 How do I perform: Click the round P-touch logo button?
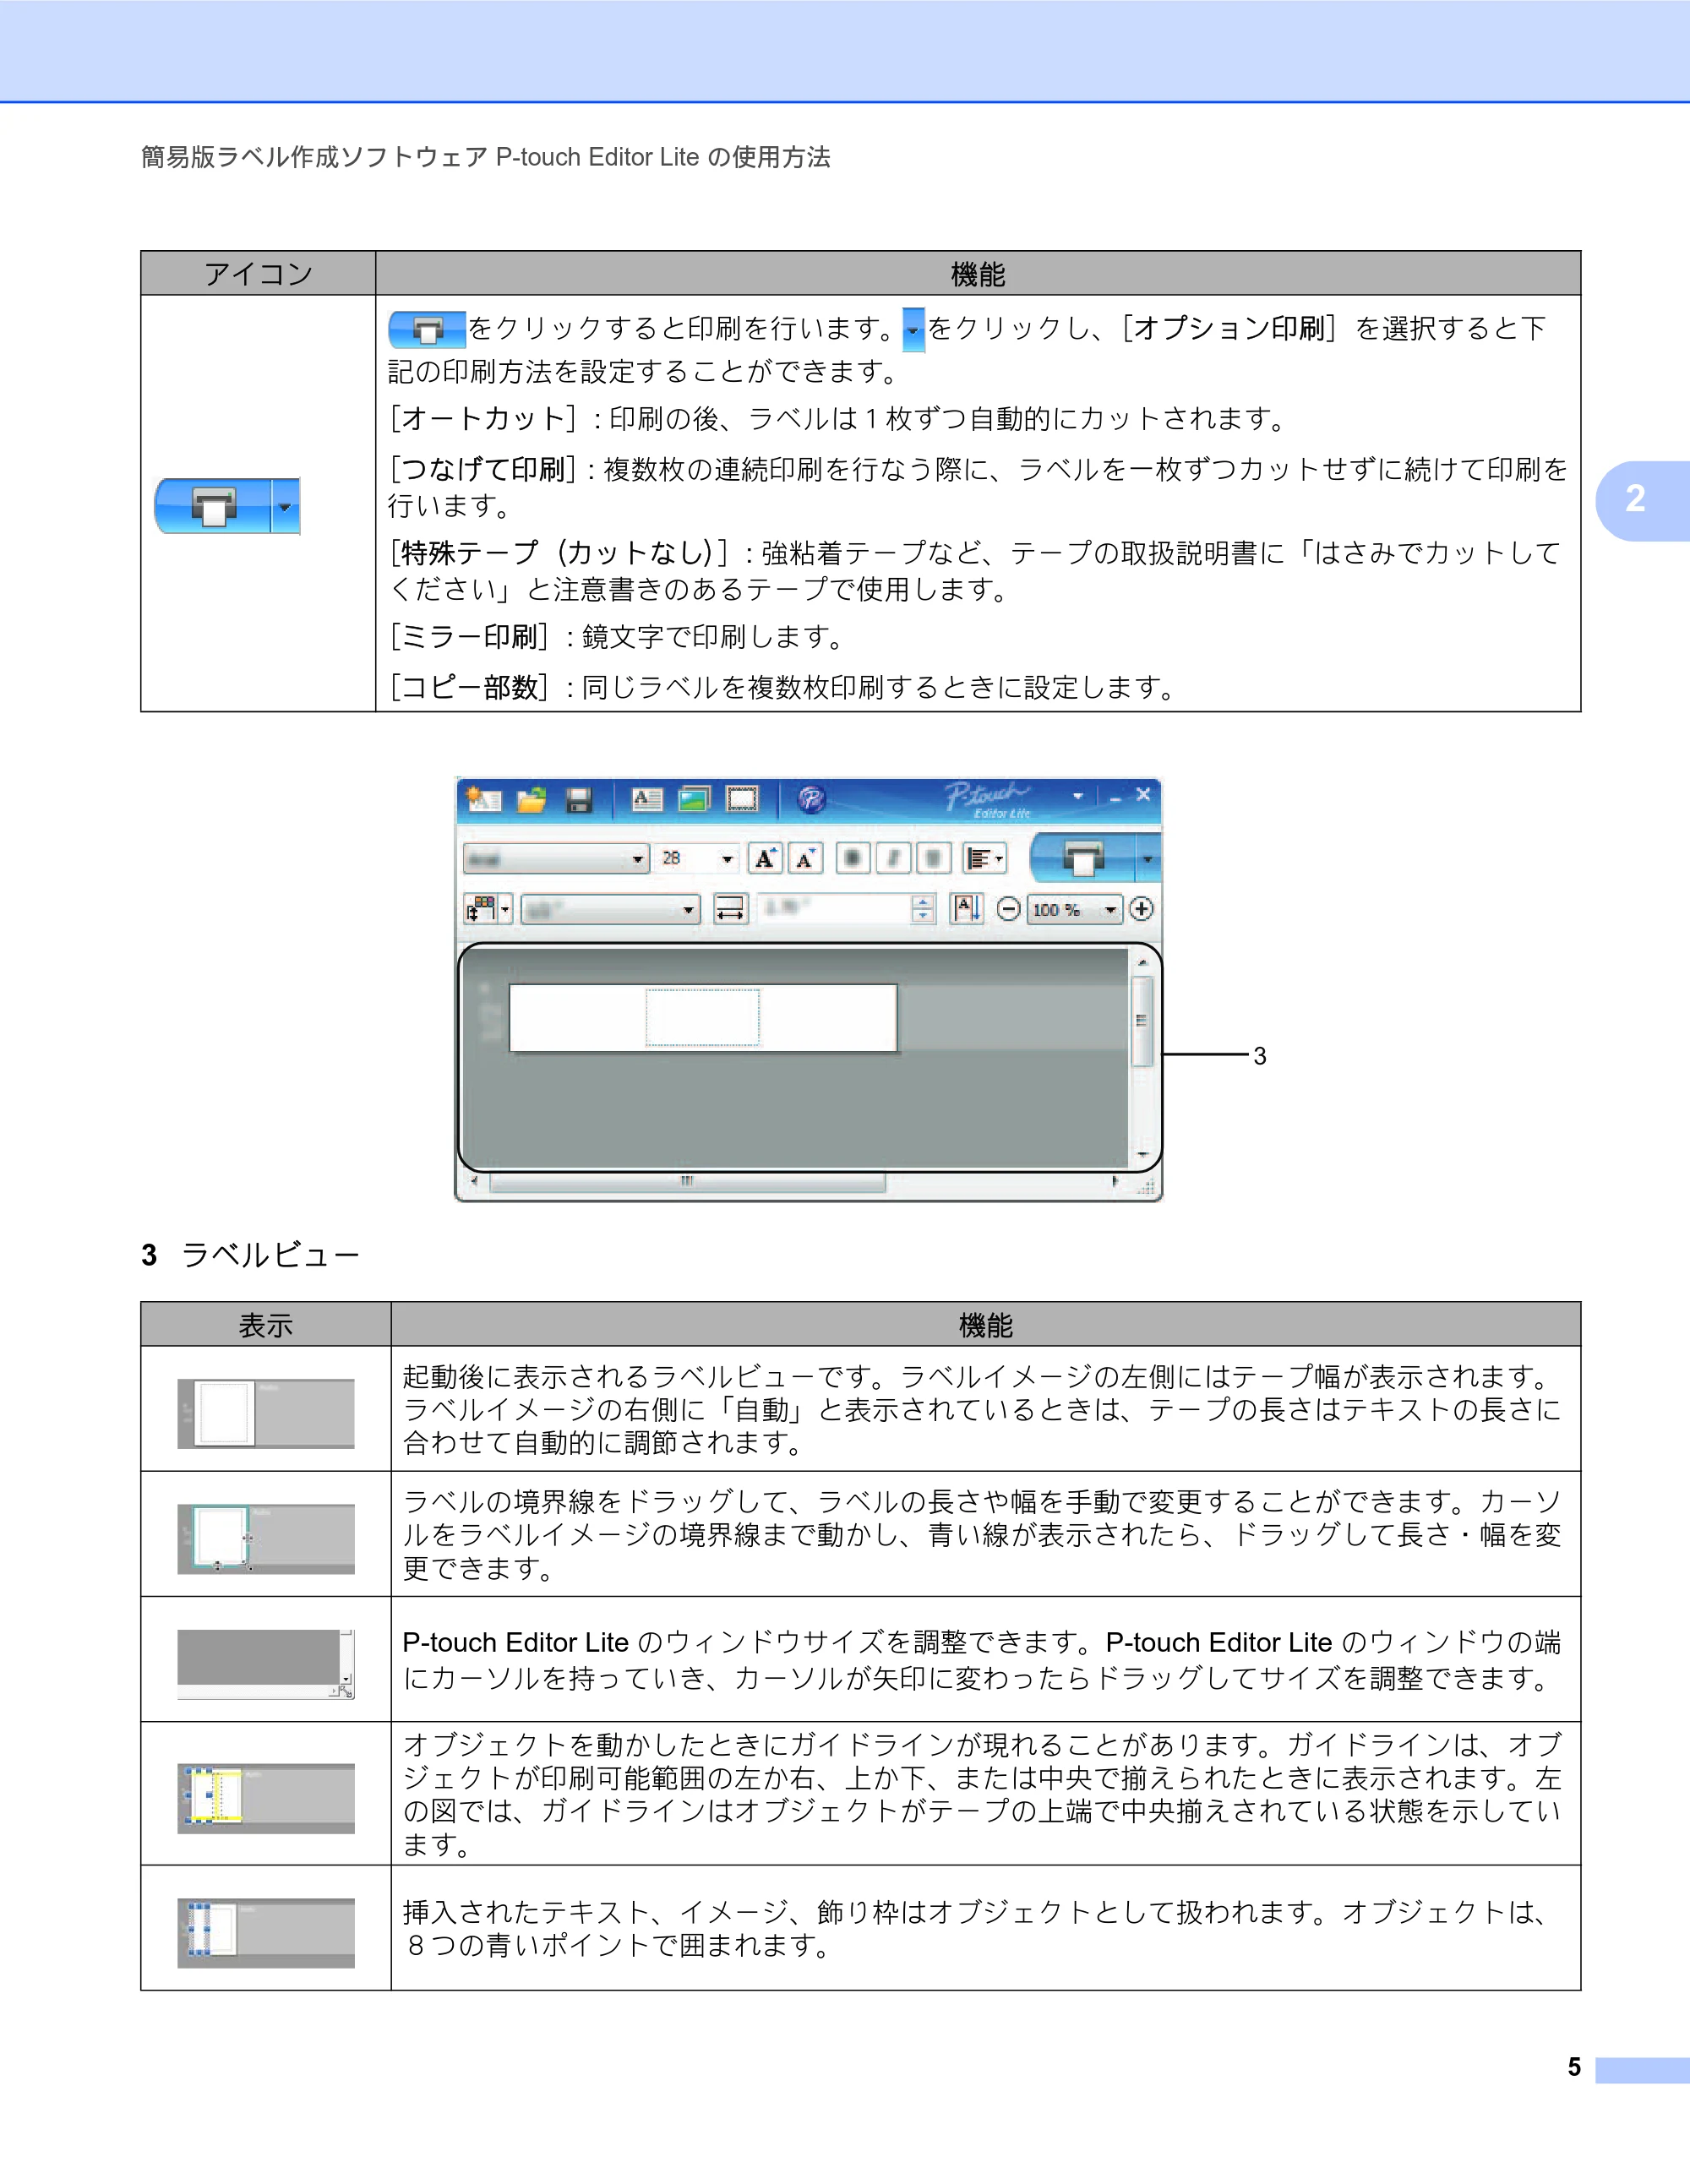(811, 799)
